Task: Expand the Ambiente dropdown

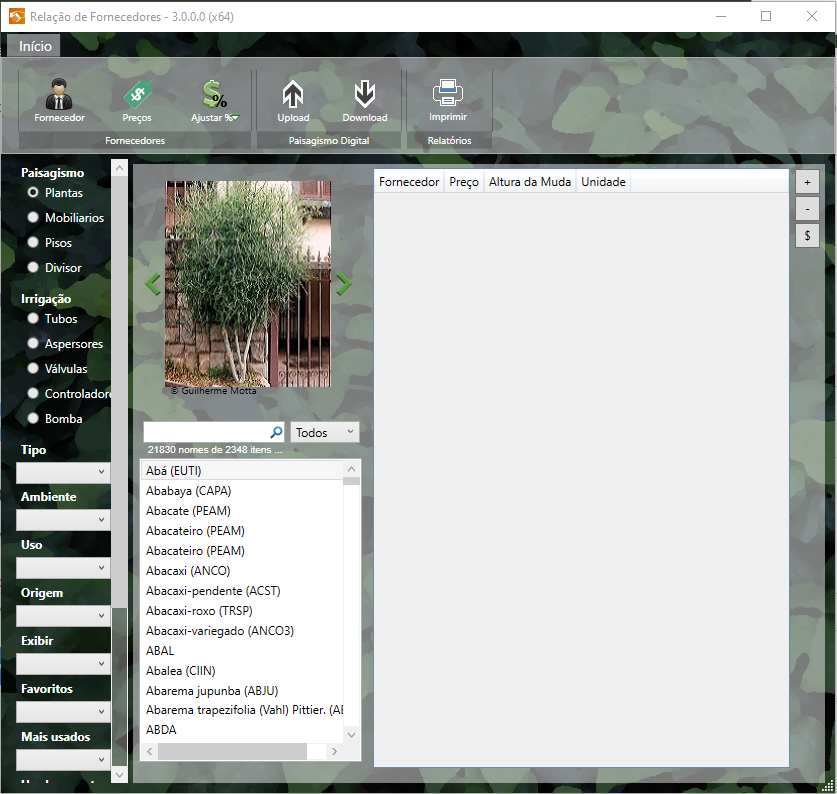Action: 63,520
